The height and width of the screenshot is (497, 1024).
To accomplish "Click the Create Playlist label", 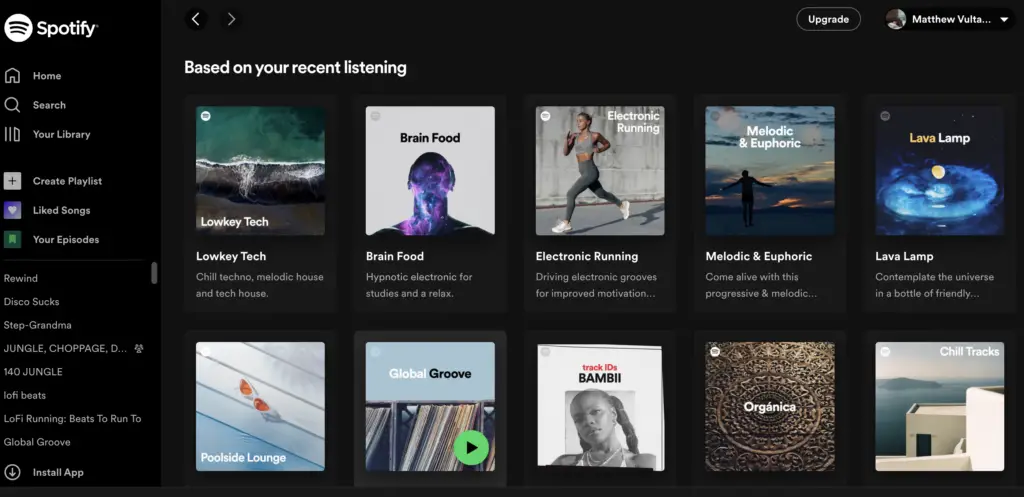I will 67,181.
